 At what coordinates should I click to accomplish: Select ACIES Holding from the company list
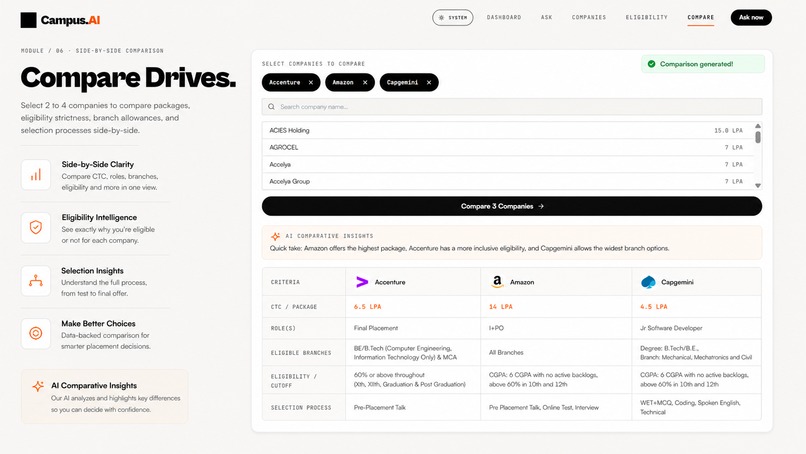tap(508, 131)
